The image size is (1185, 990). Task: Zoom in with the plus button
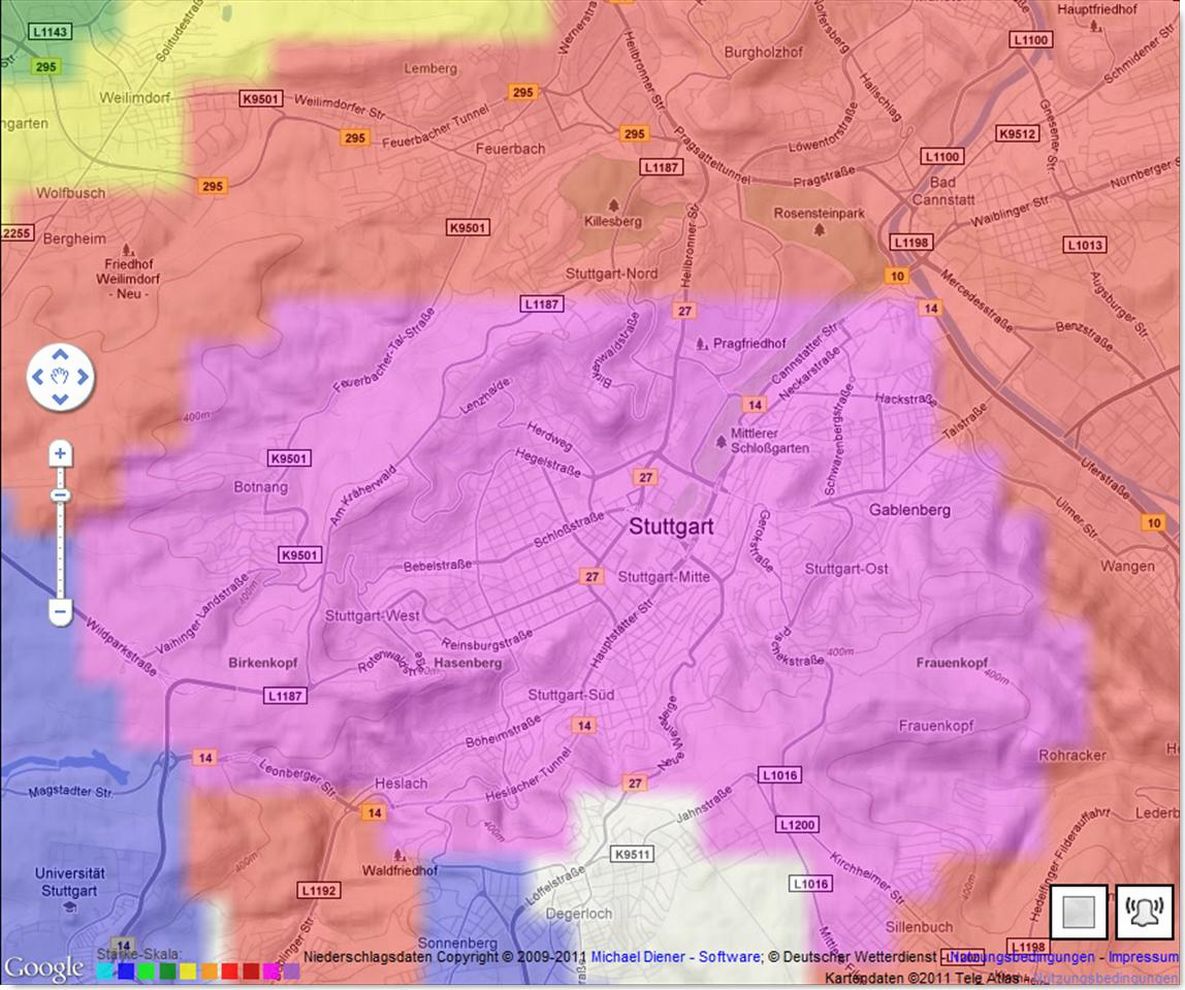(60, 454)
